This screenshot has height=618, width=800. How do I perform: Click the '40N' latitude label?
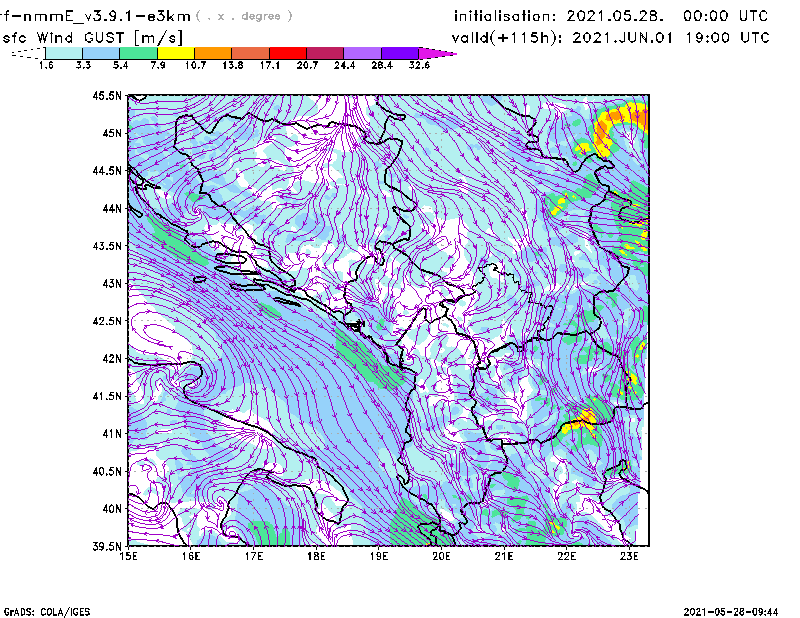click(x=112, y=509)
